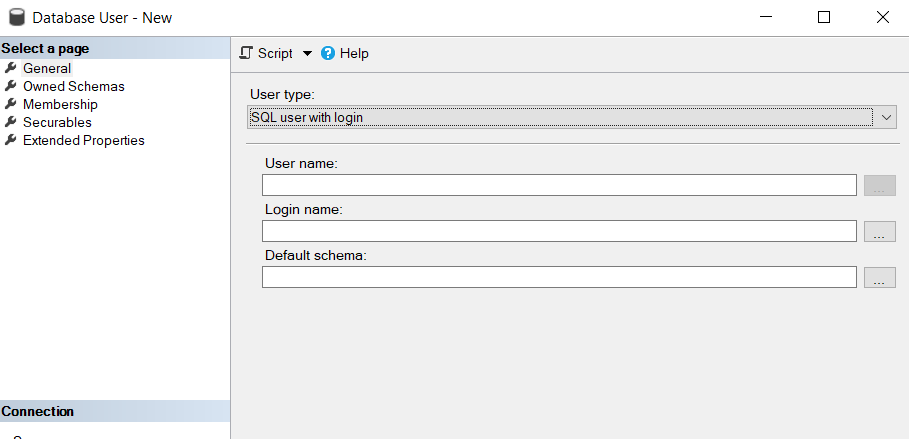
Task: Go to the Securables page
Action: (x=57, y=122)
